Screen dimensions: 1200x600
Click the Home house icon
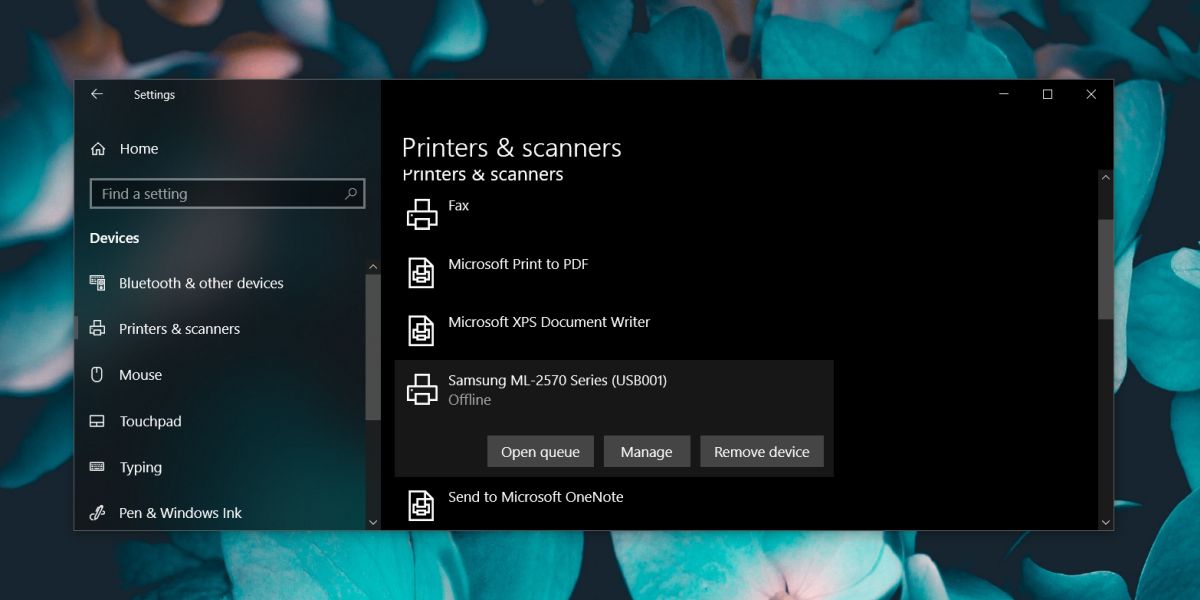98,149
